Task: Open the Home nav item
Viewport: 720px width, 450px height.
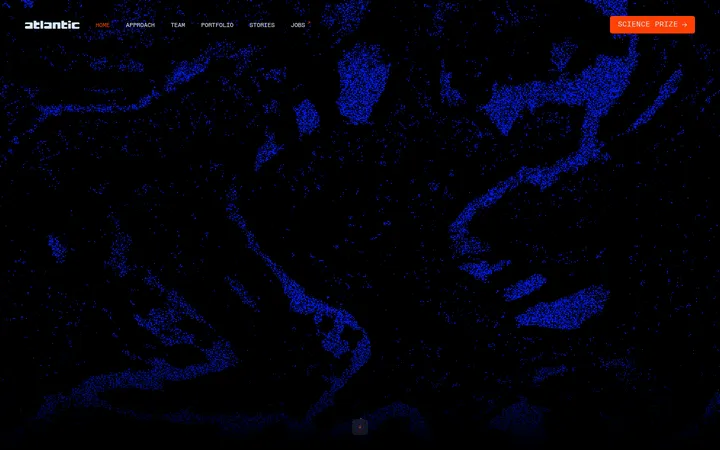Action: 102,25
